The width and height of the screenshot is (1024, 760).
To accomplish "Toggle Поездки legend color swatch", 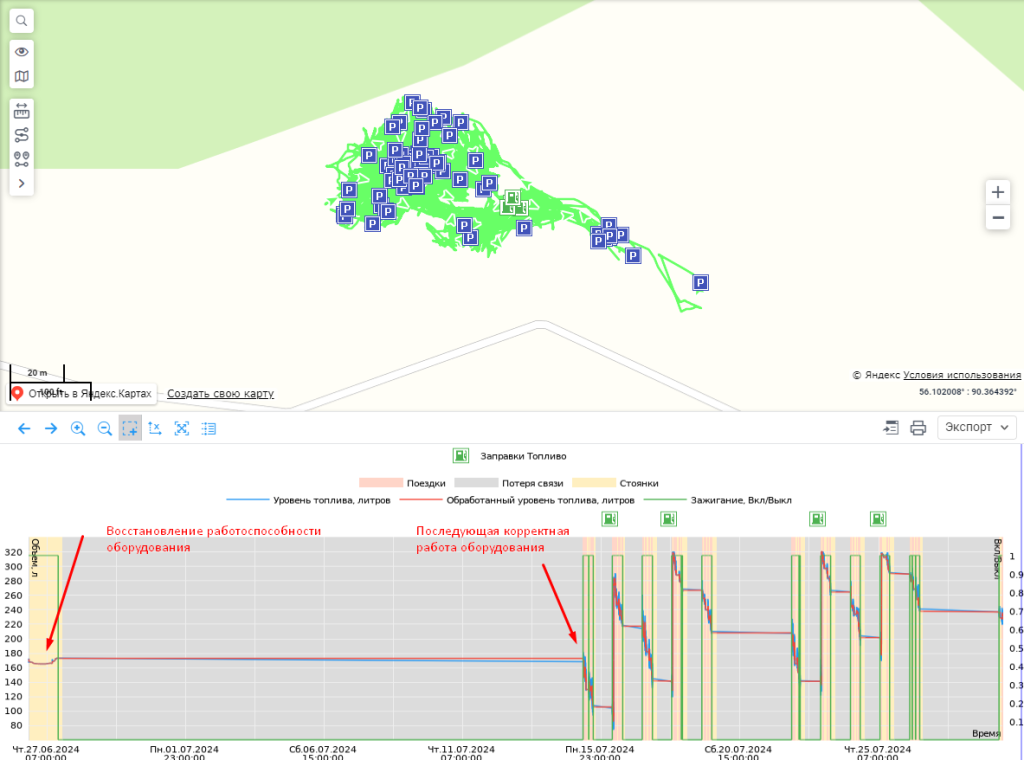I will tap(381, 483).
